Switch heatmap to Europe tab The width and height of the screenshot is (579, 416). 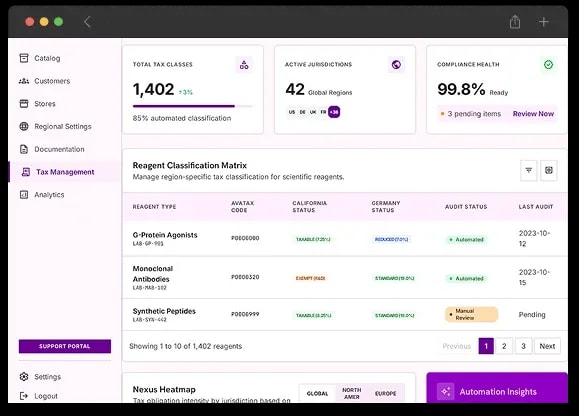[386, 393]
